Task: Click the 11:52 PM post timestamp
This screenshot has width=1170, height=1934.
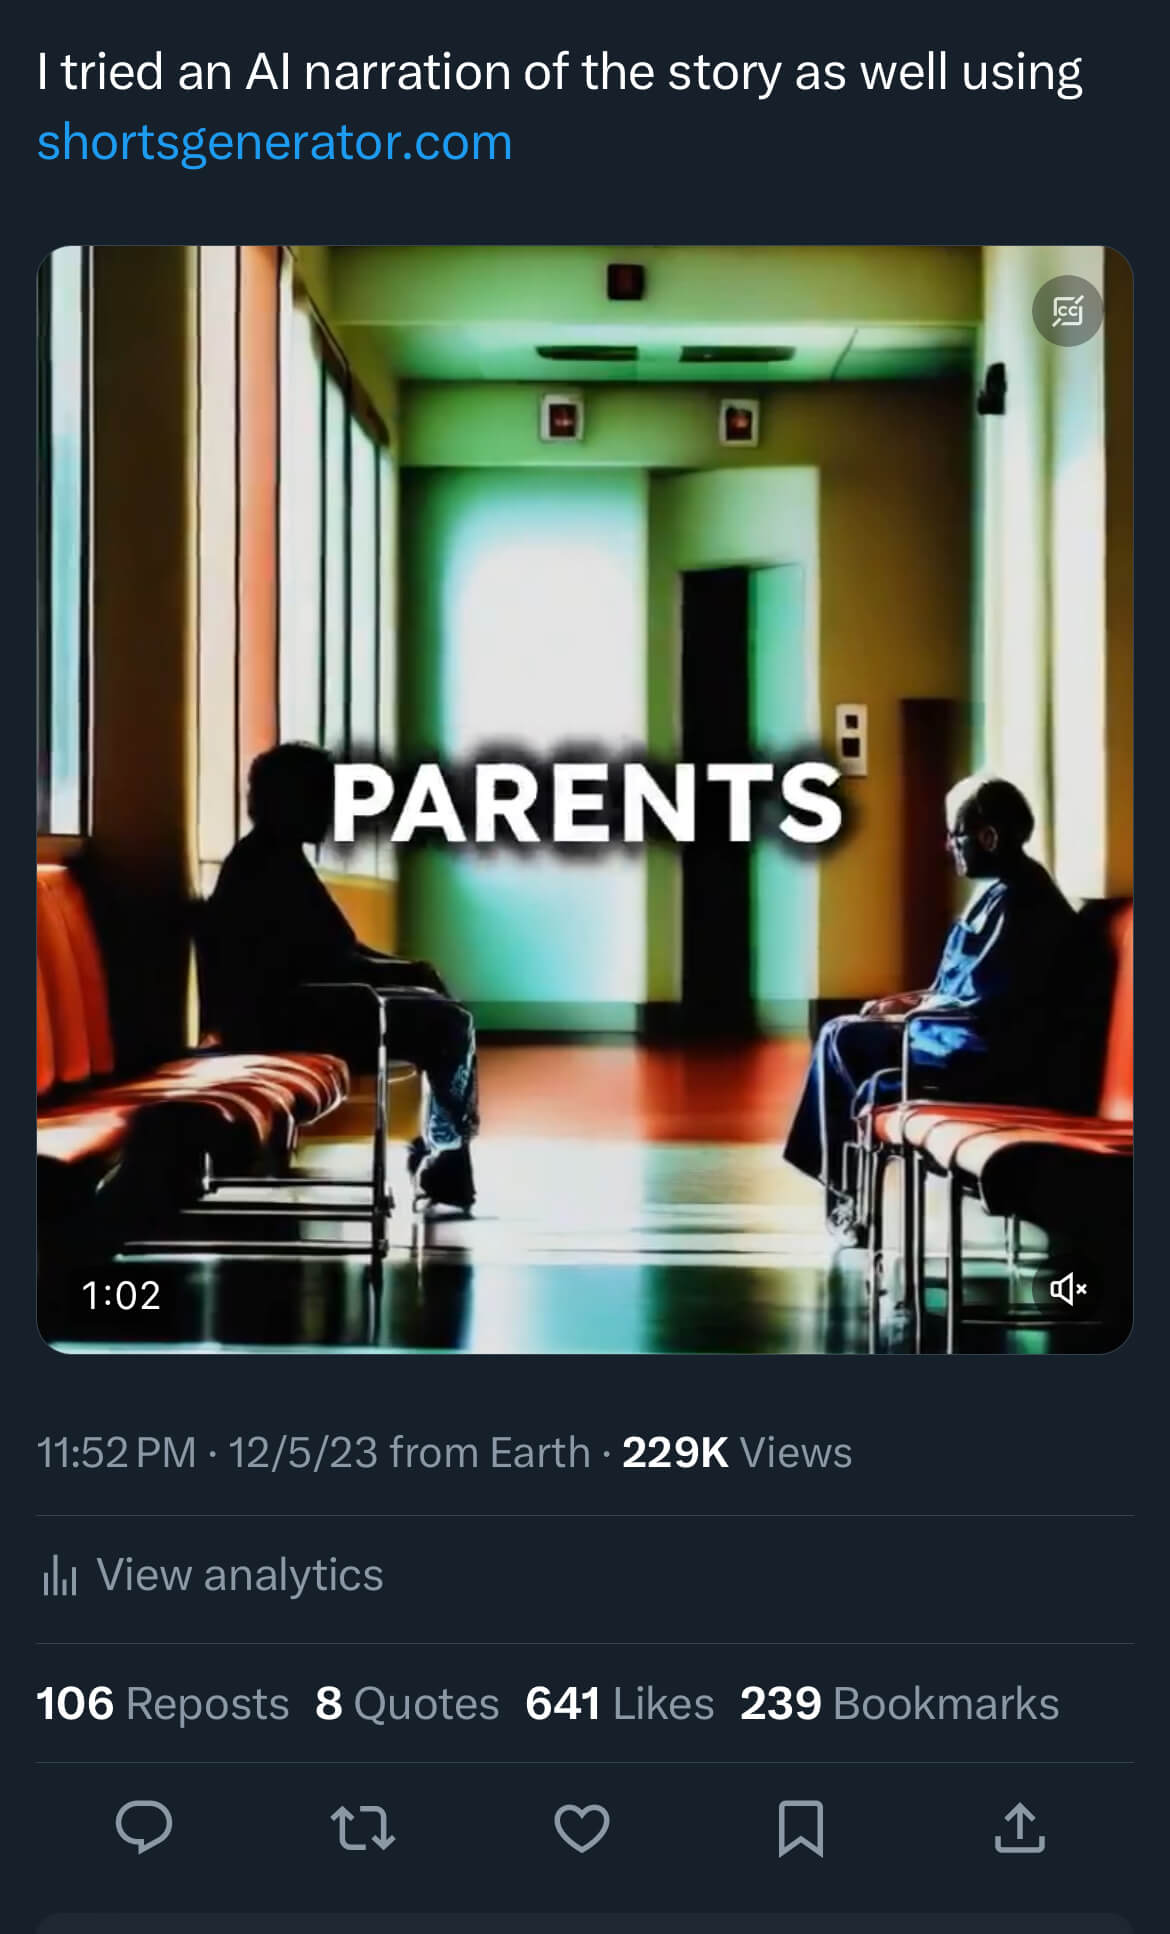Action: [117, 1452]
